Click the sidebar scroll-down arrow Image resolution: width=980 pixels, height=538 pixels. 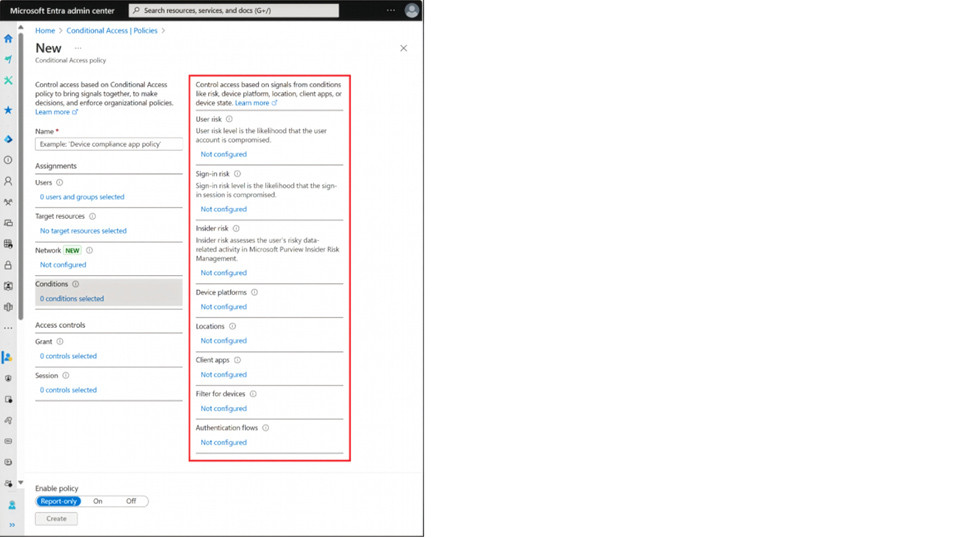(x=21, y=482)
